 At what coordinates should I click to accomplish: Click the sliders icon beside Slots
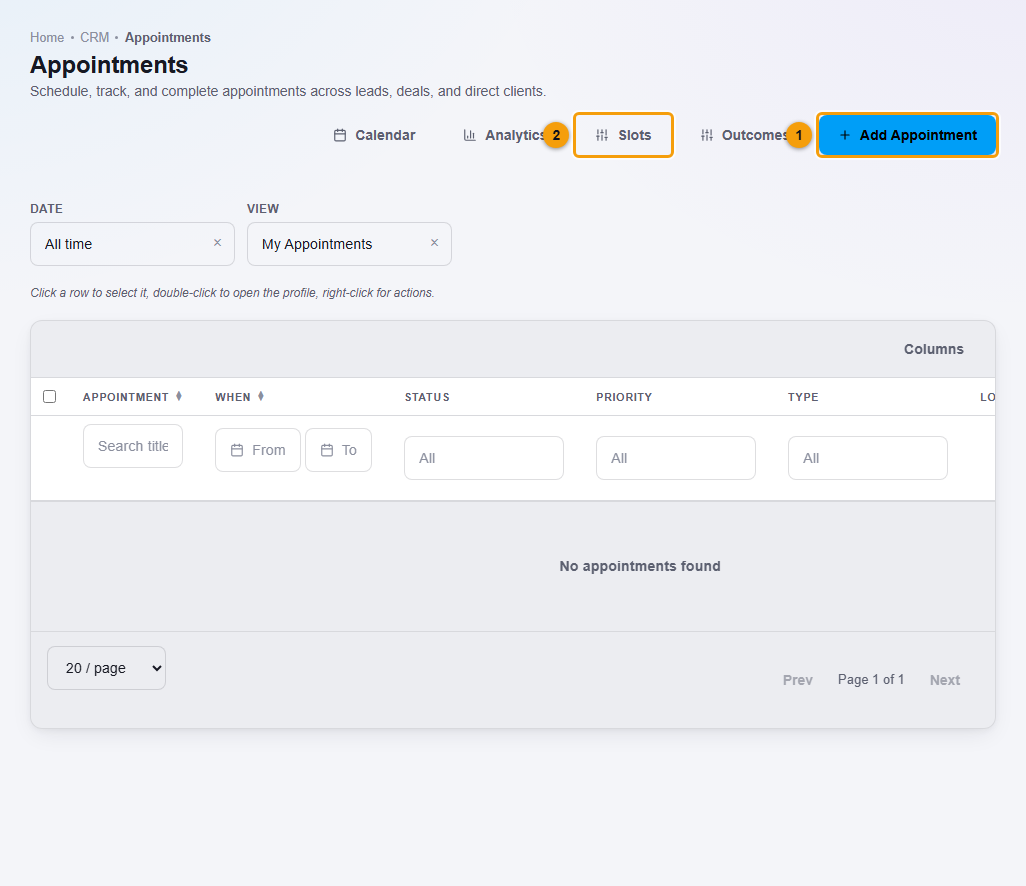(x=602, y=135)
